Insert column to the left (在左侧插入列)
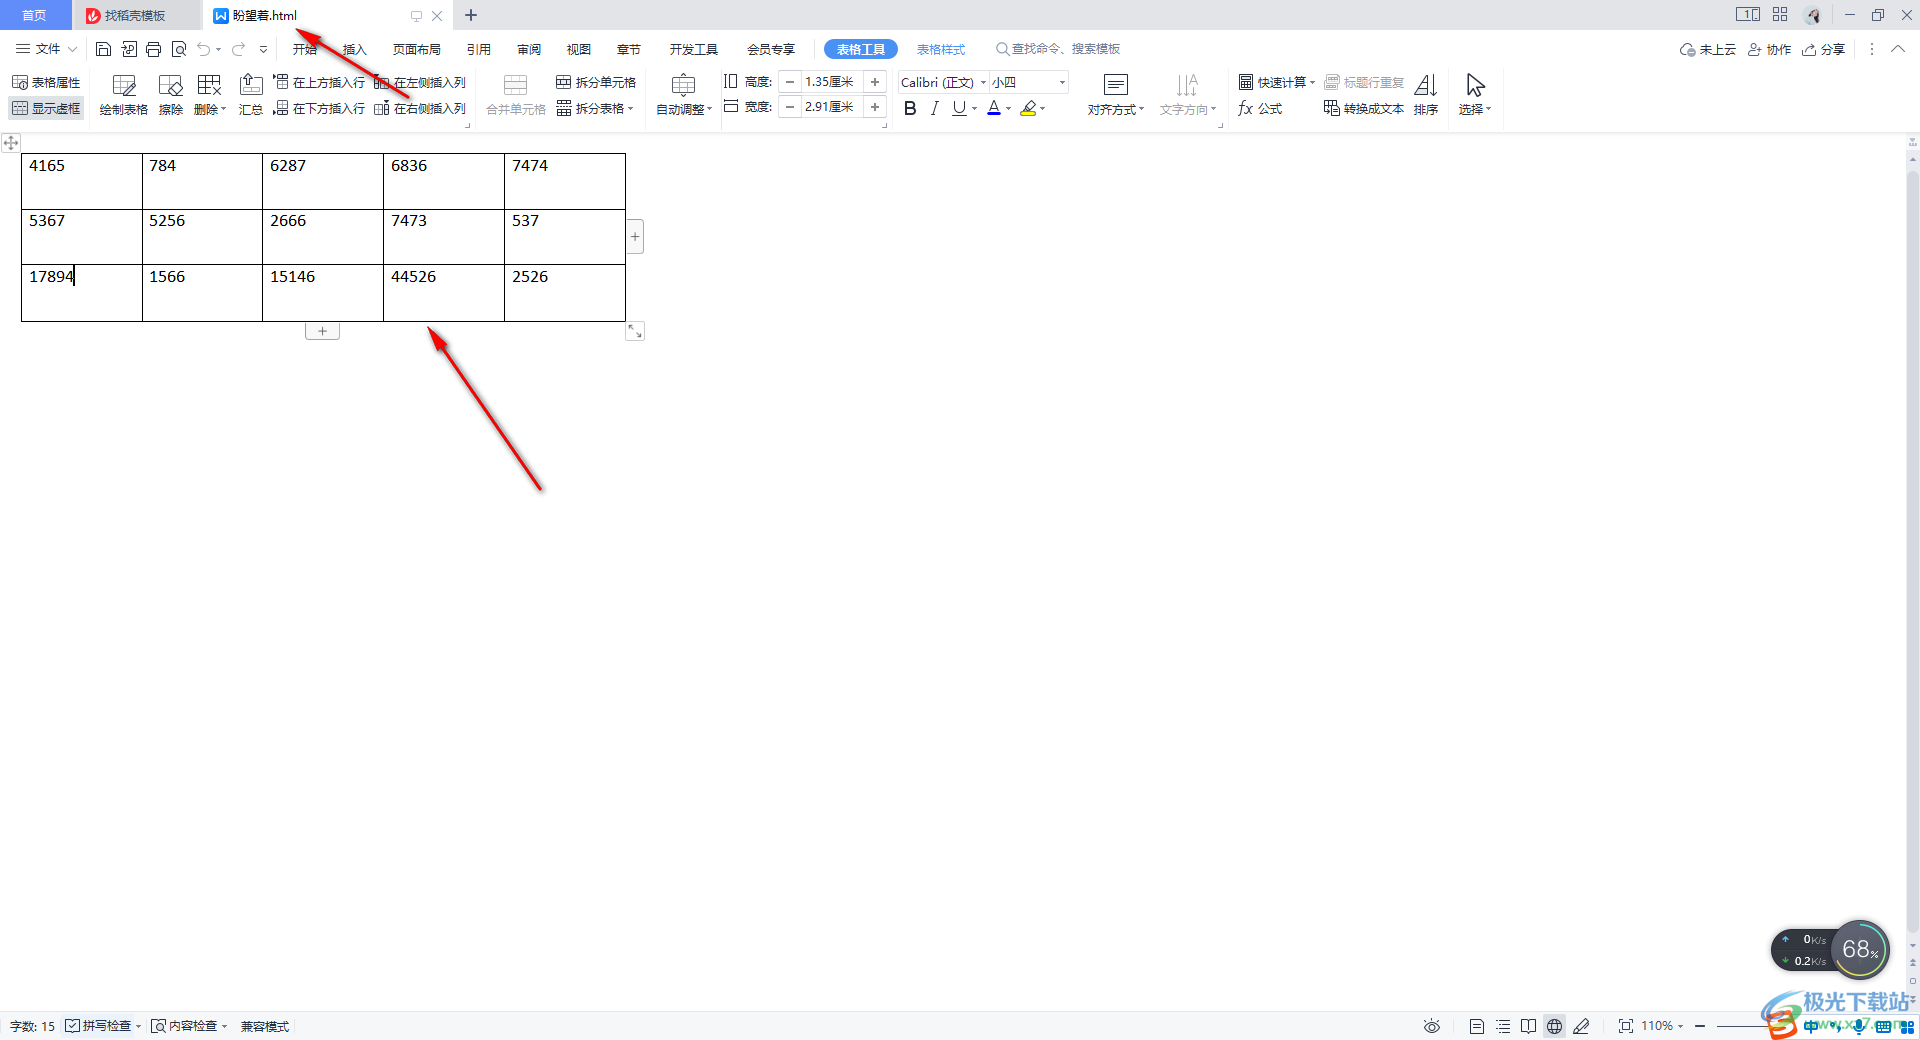Screen dimensions: 1920x1040 tap(420, 82)
